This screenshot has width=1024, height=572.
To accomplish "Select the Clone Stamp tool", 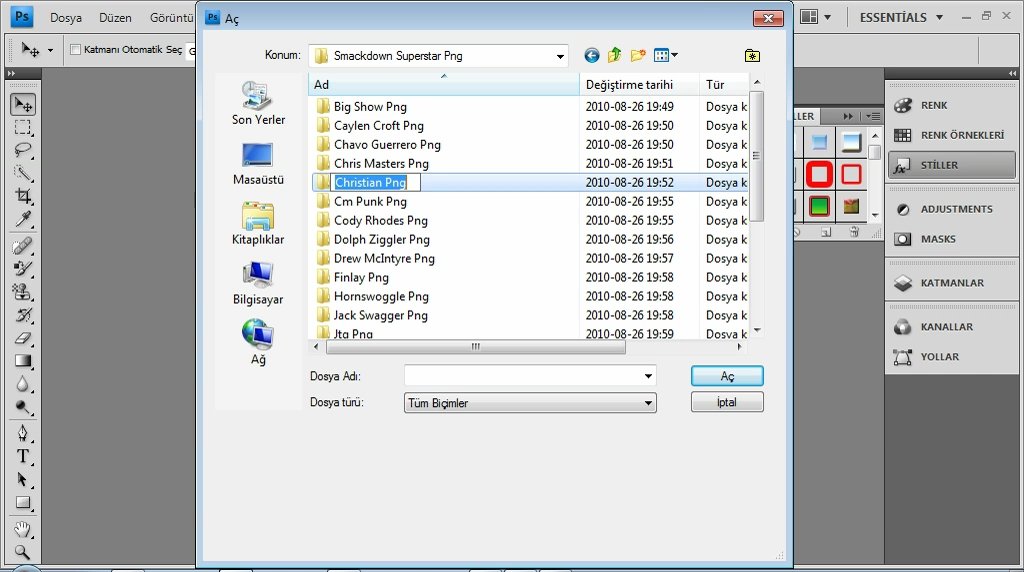I will coord(23,292).
